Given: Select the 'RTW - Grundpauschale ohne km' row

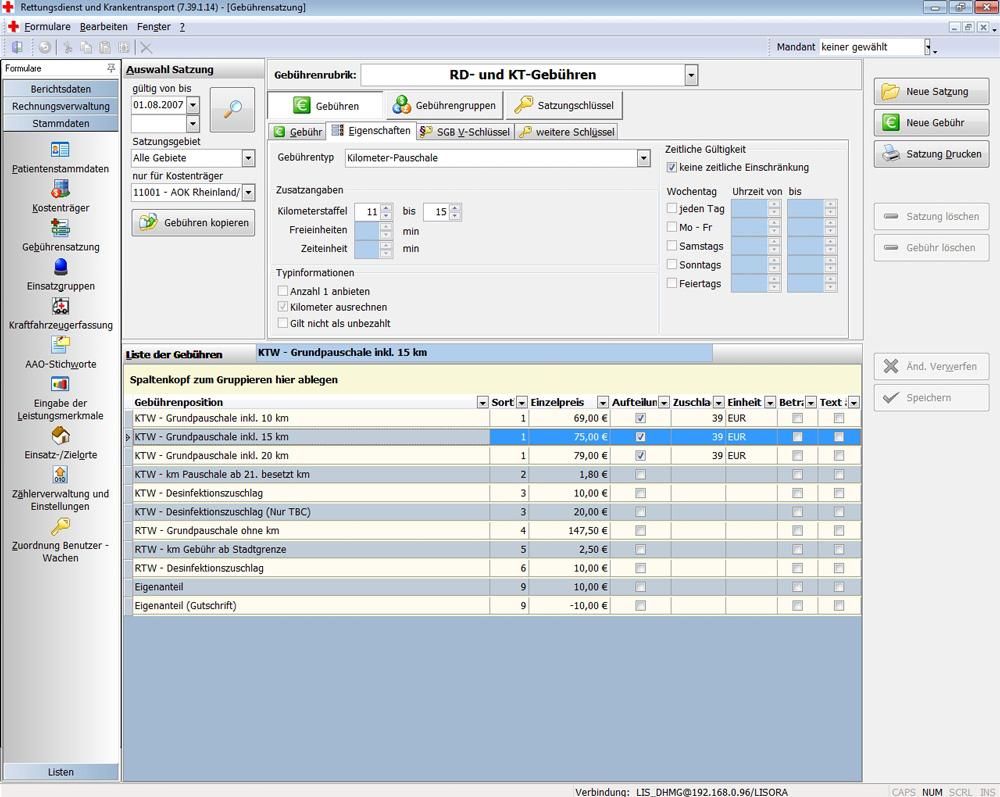Looking at the screenshot, I should (310, 531).
